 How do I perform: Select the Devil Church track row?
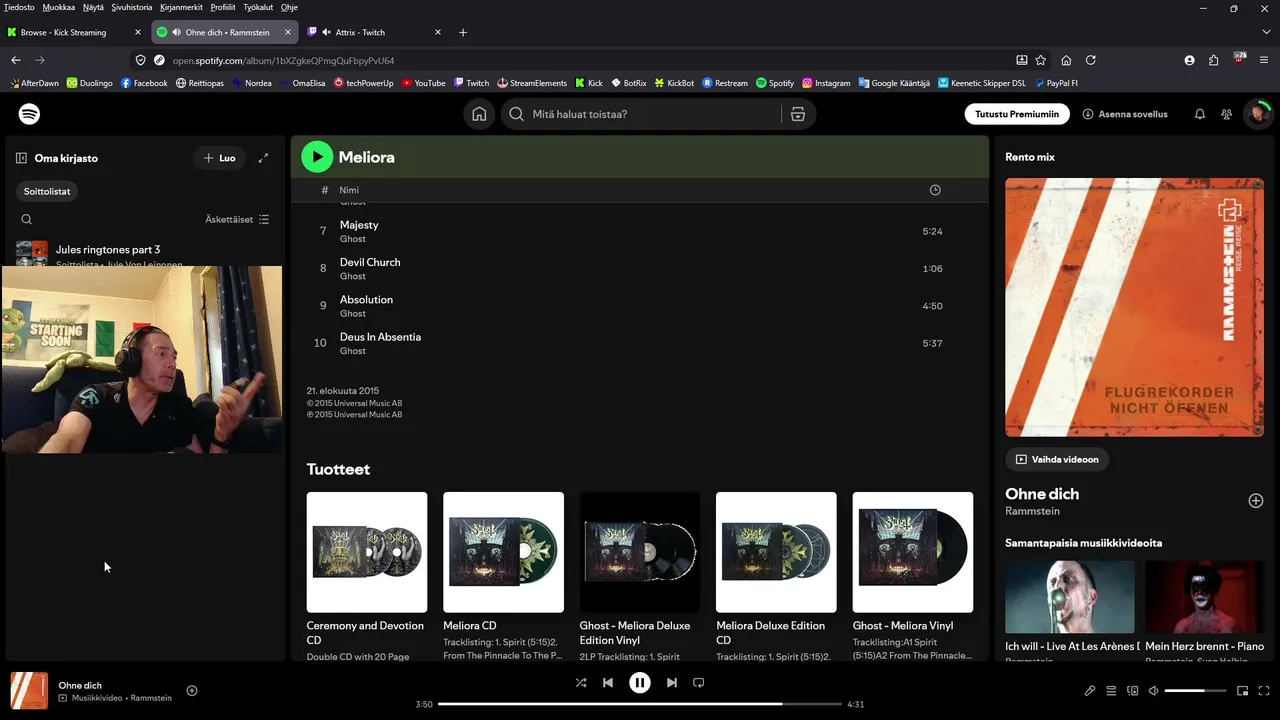tap(639, 269)
